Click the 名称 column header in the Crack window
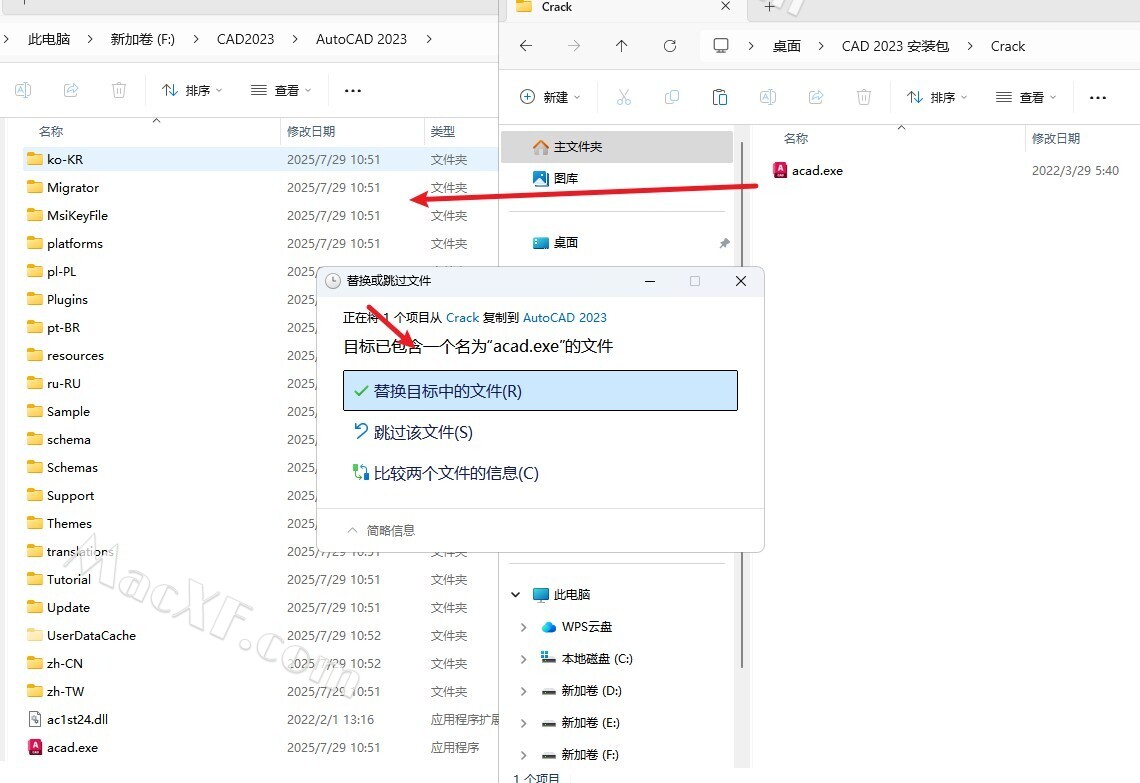 pyautogui.click(x=796, y=138)
